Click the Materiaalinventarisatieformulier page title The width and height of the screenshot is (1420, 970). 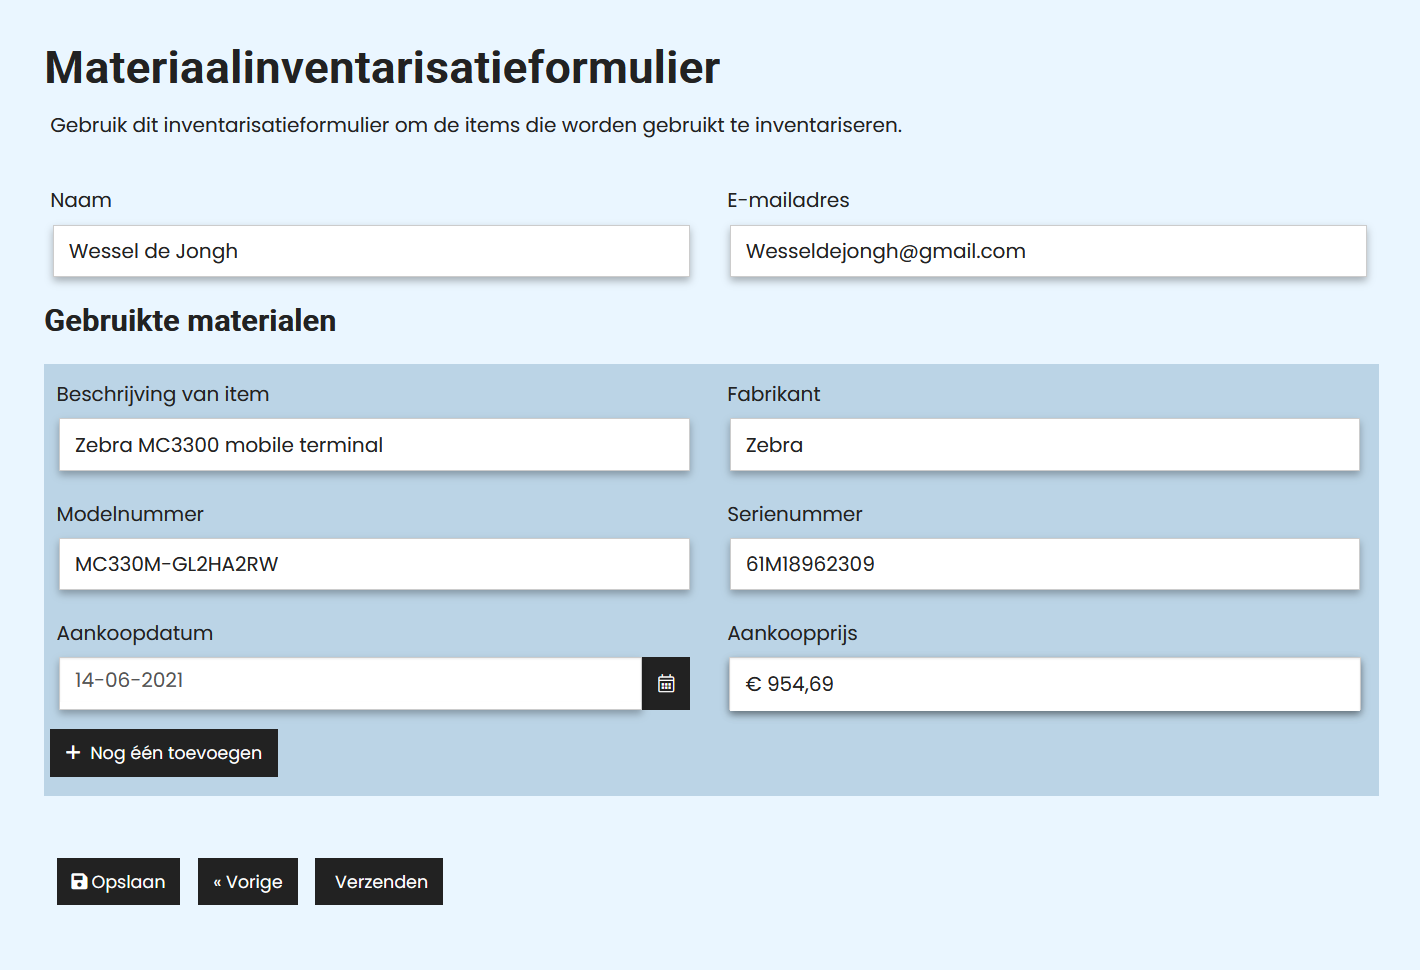click(381, 67)
